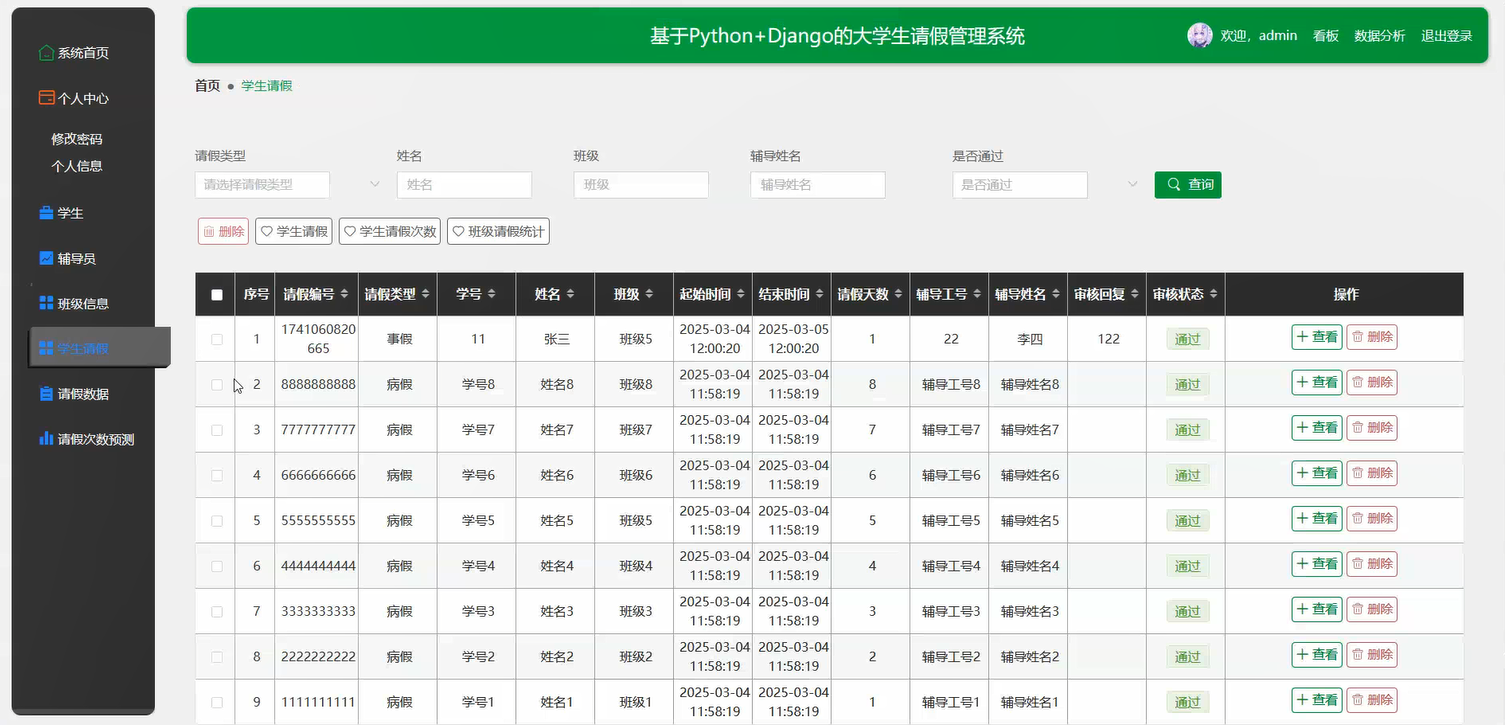Click the 请假数据 clipboard icon
Screen dimensions: 1505x725
[46, 393]
